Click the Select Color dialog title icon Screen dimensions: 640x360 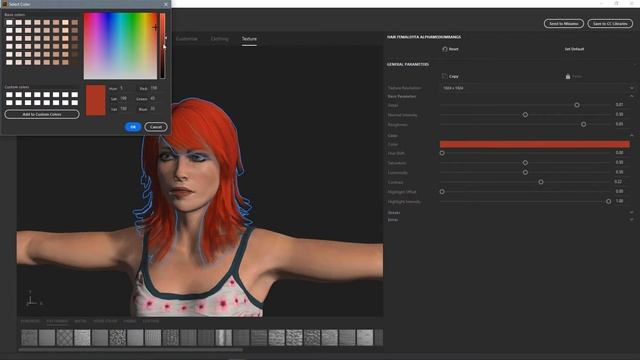[5, 4]
